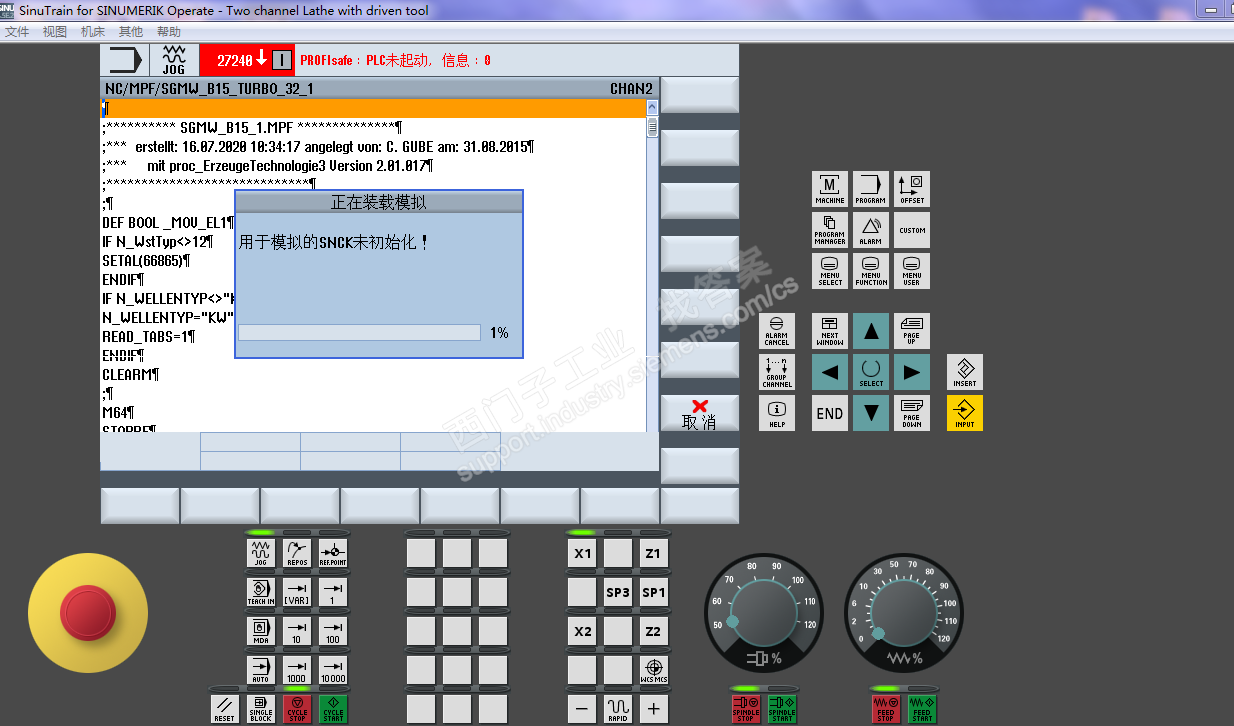Switch to TEACH IN mode

coord(261,592)
